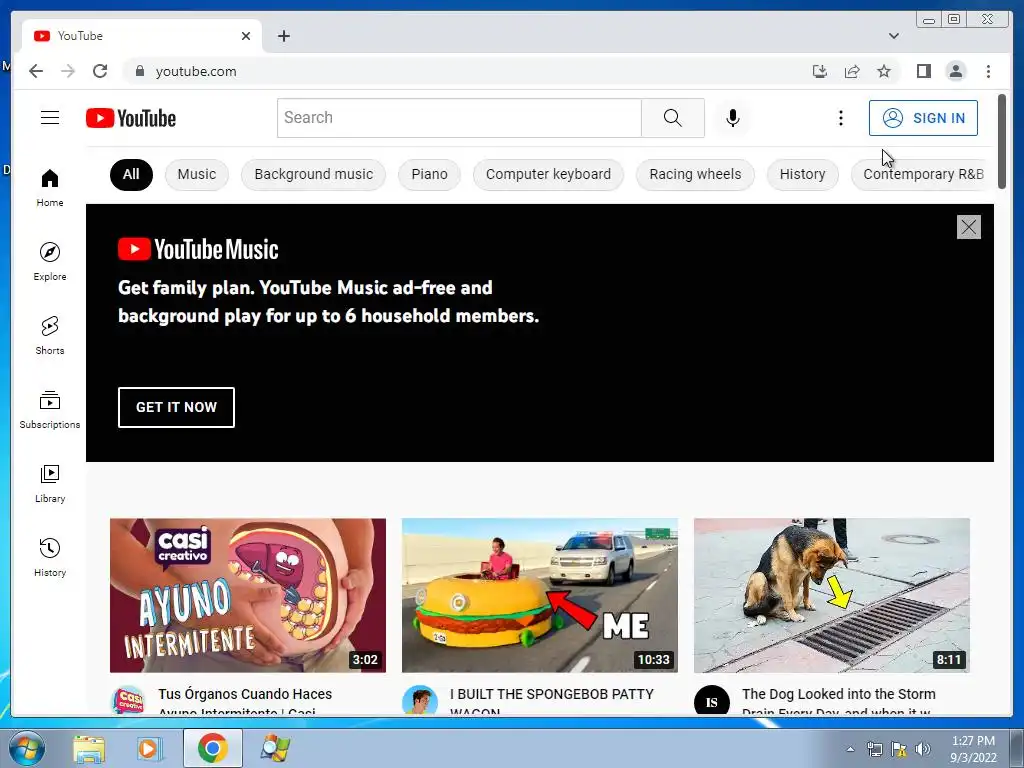Open Chrome three-dot menu
Viewport: 1024px width, 768px height.
click(x=988, y=71)
